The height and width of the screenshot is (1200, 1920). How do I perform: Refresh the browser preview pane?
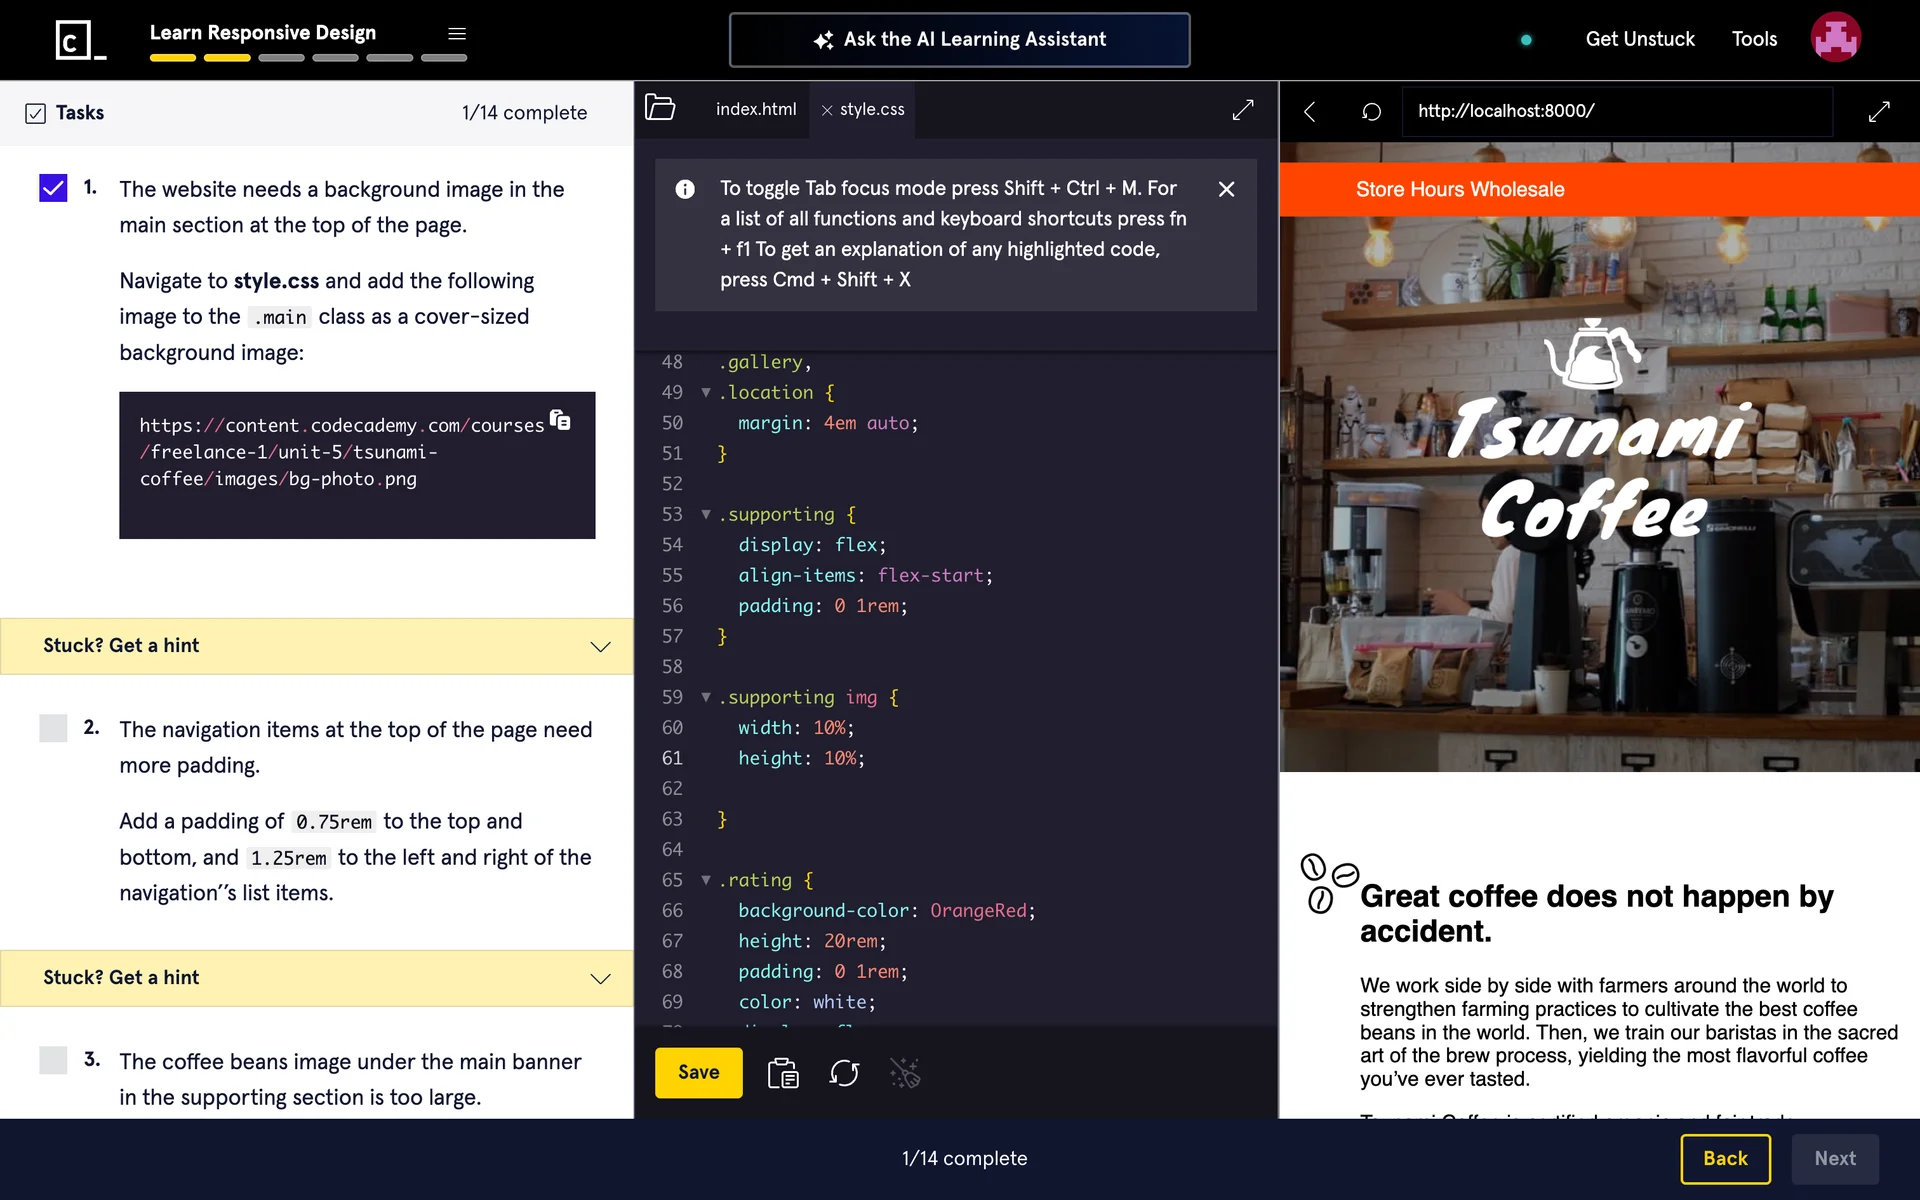click(x=1371, y=111)
